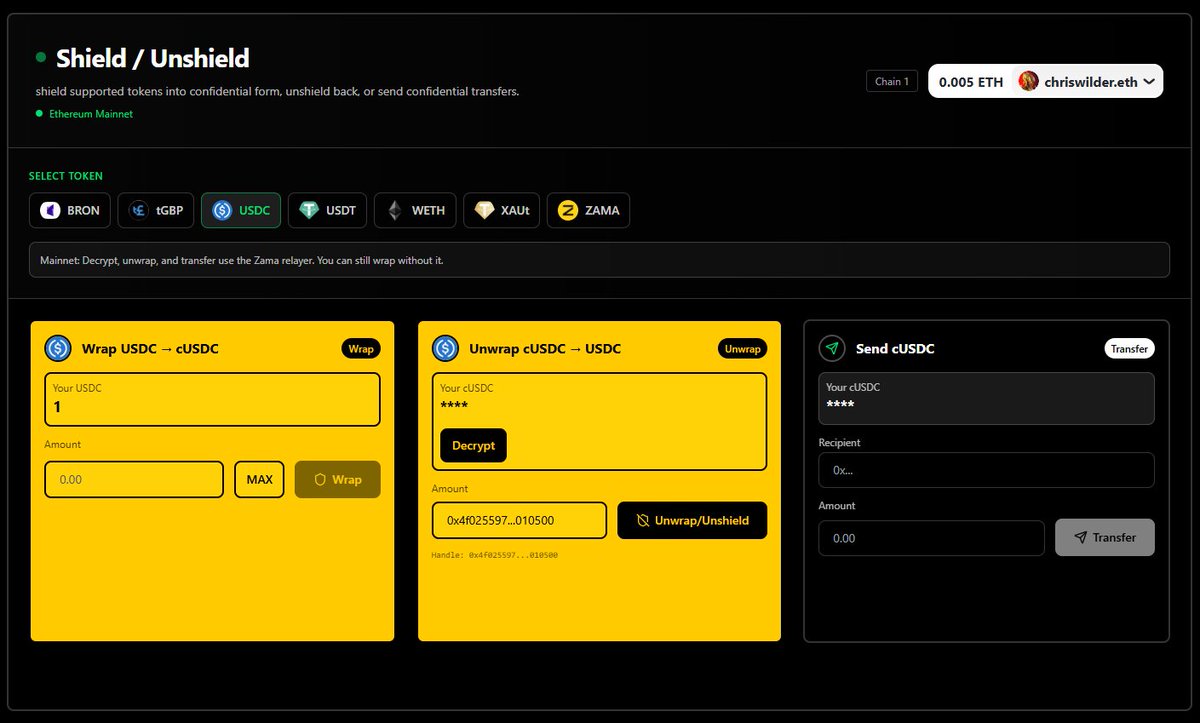Viewport: 1200px width, 723px height.
Task: Click the paper plane Send cUSDC icon
Action: [832, 348]
